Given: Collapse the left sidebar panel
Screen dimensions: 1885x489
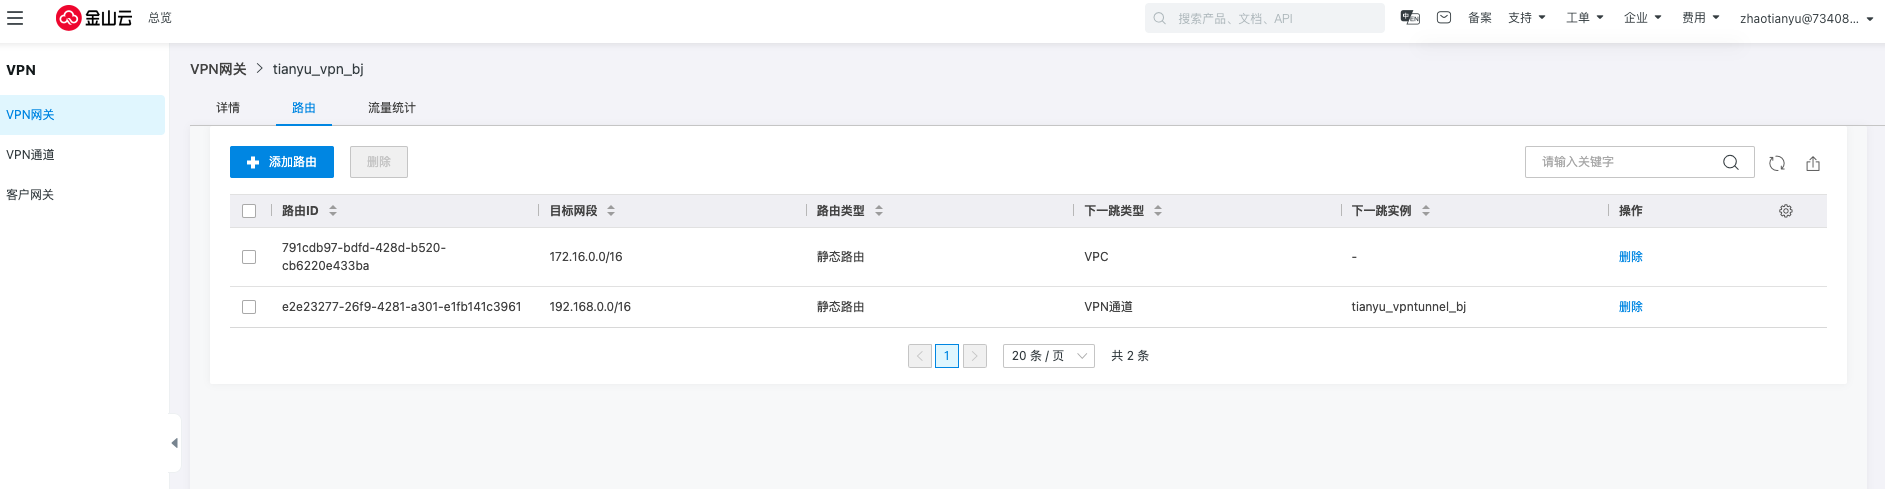Looking at the screenshot, I should pyautogui.click(x=175, y=443).
